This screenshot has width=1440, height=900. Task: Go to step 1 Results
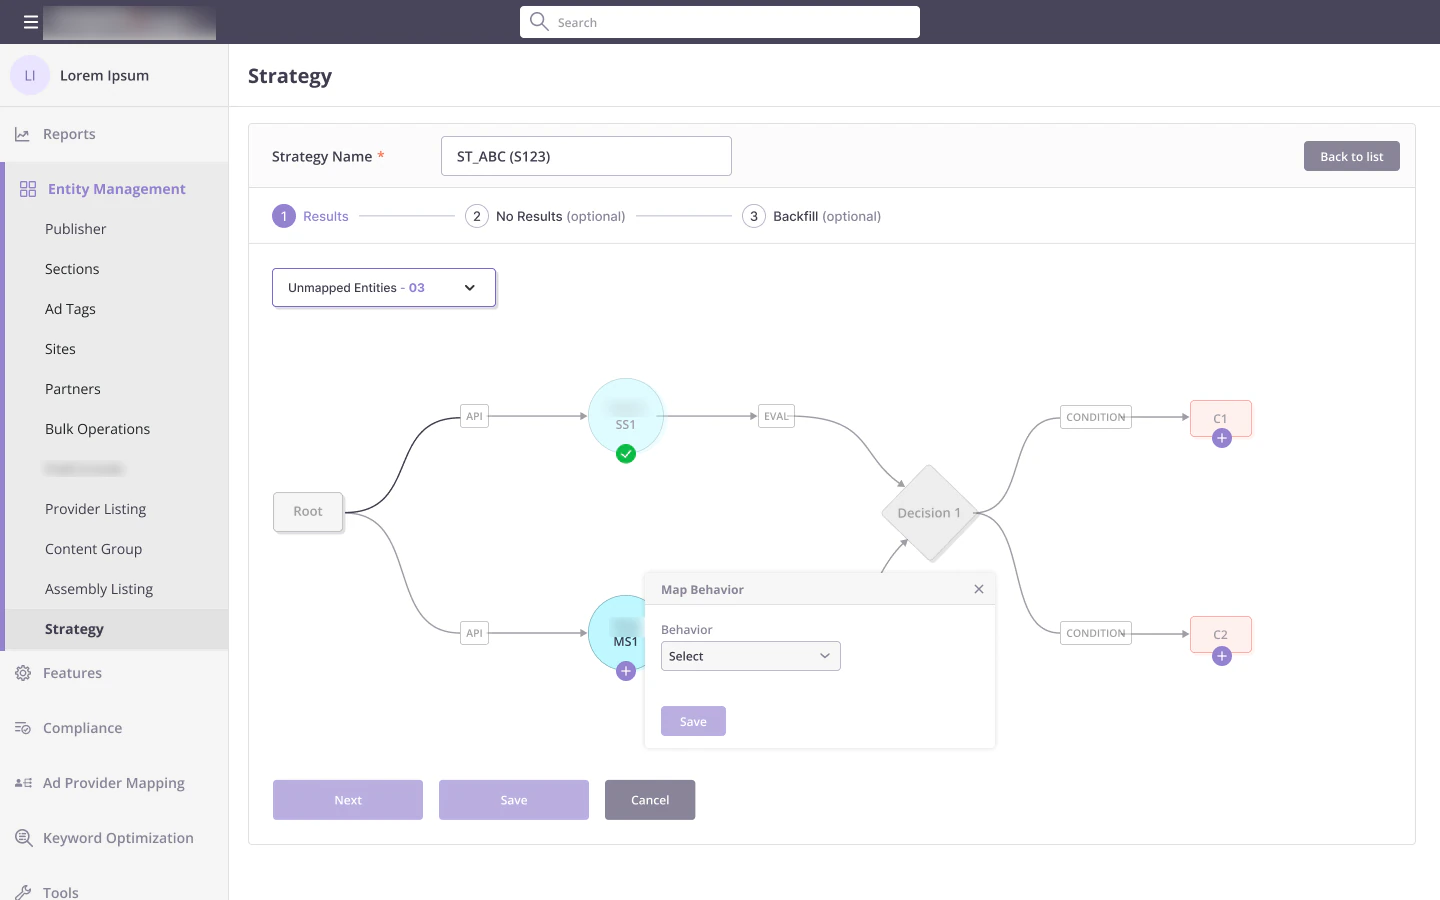point(310,216)
